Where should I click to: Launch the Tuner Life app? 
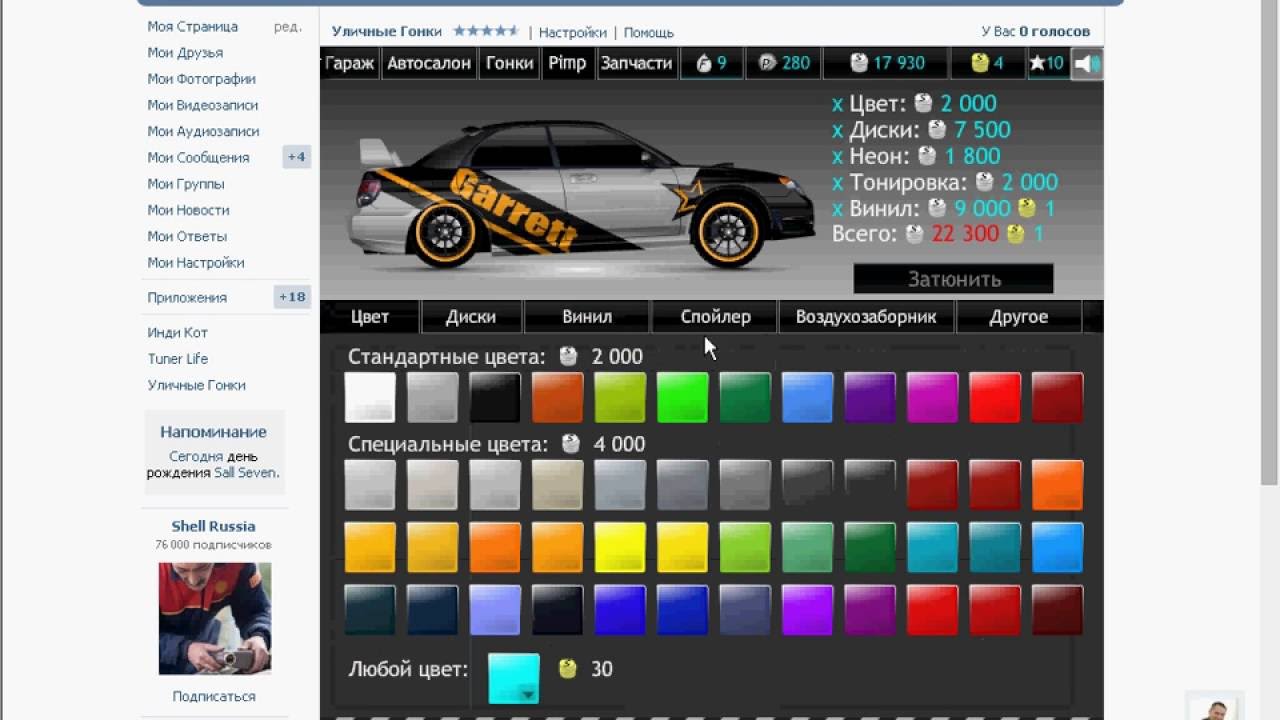pos(178,359)
